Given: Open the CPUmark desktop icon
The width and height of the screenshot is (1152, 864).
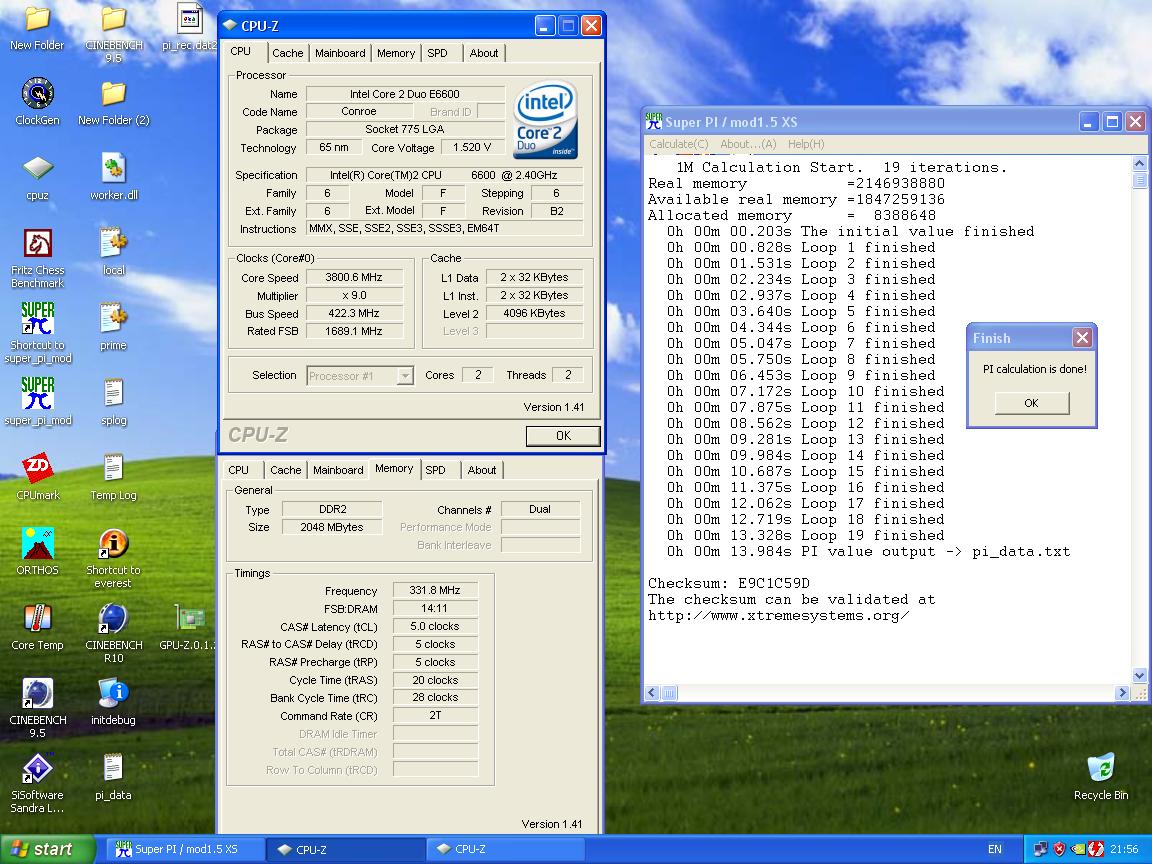Looking at the screenshot, I should click(37, 469).
